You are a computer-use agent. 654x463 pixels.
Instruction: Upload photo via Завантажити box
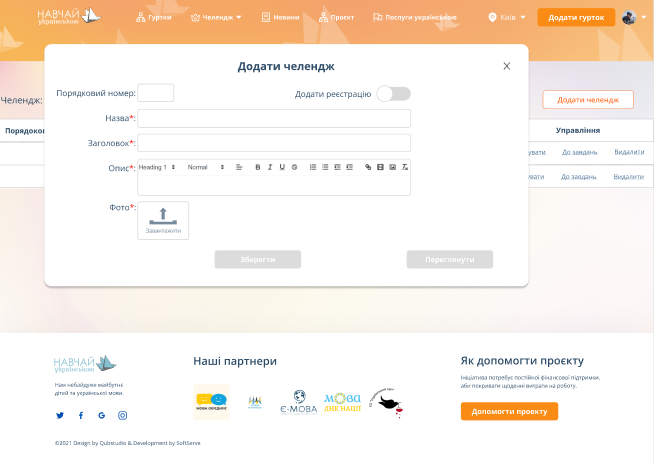[x=163, y=221]
